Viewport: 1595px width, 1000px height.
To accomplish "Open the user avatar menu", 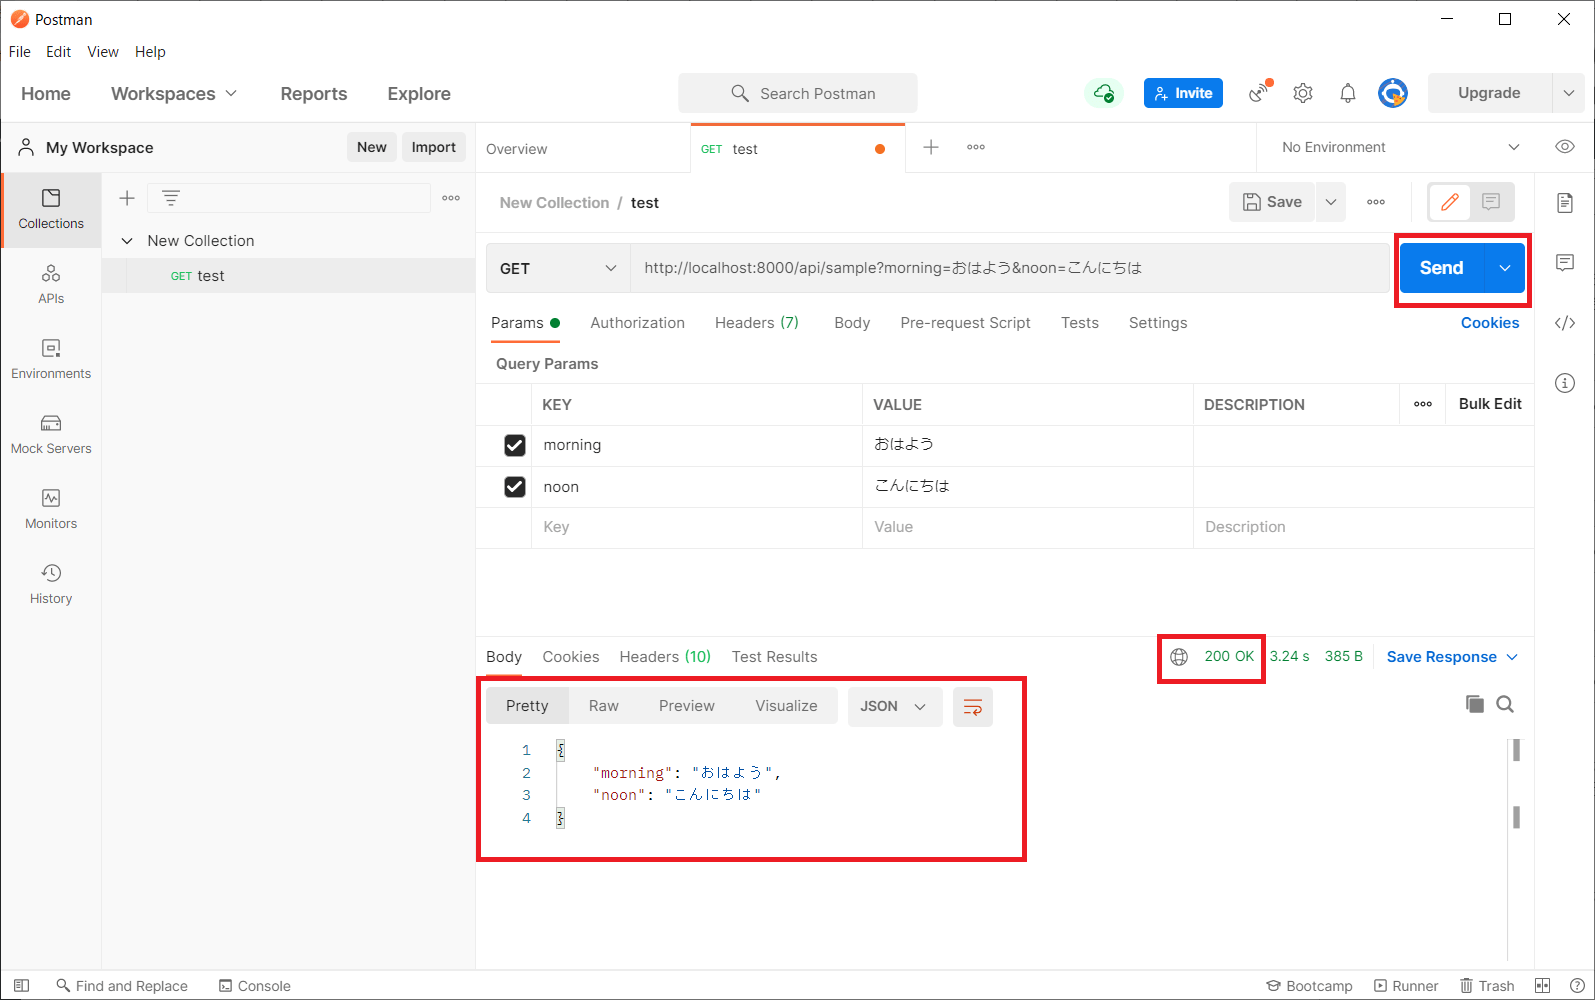I will (1393, 93).
